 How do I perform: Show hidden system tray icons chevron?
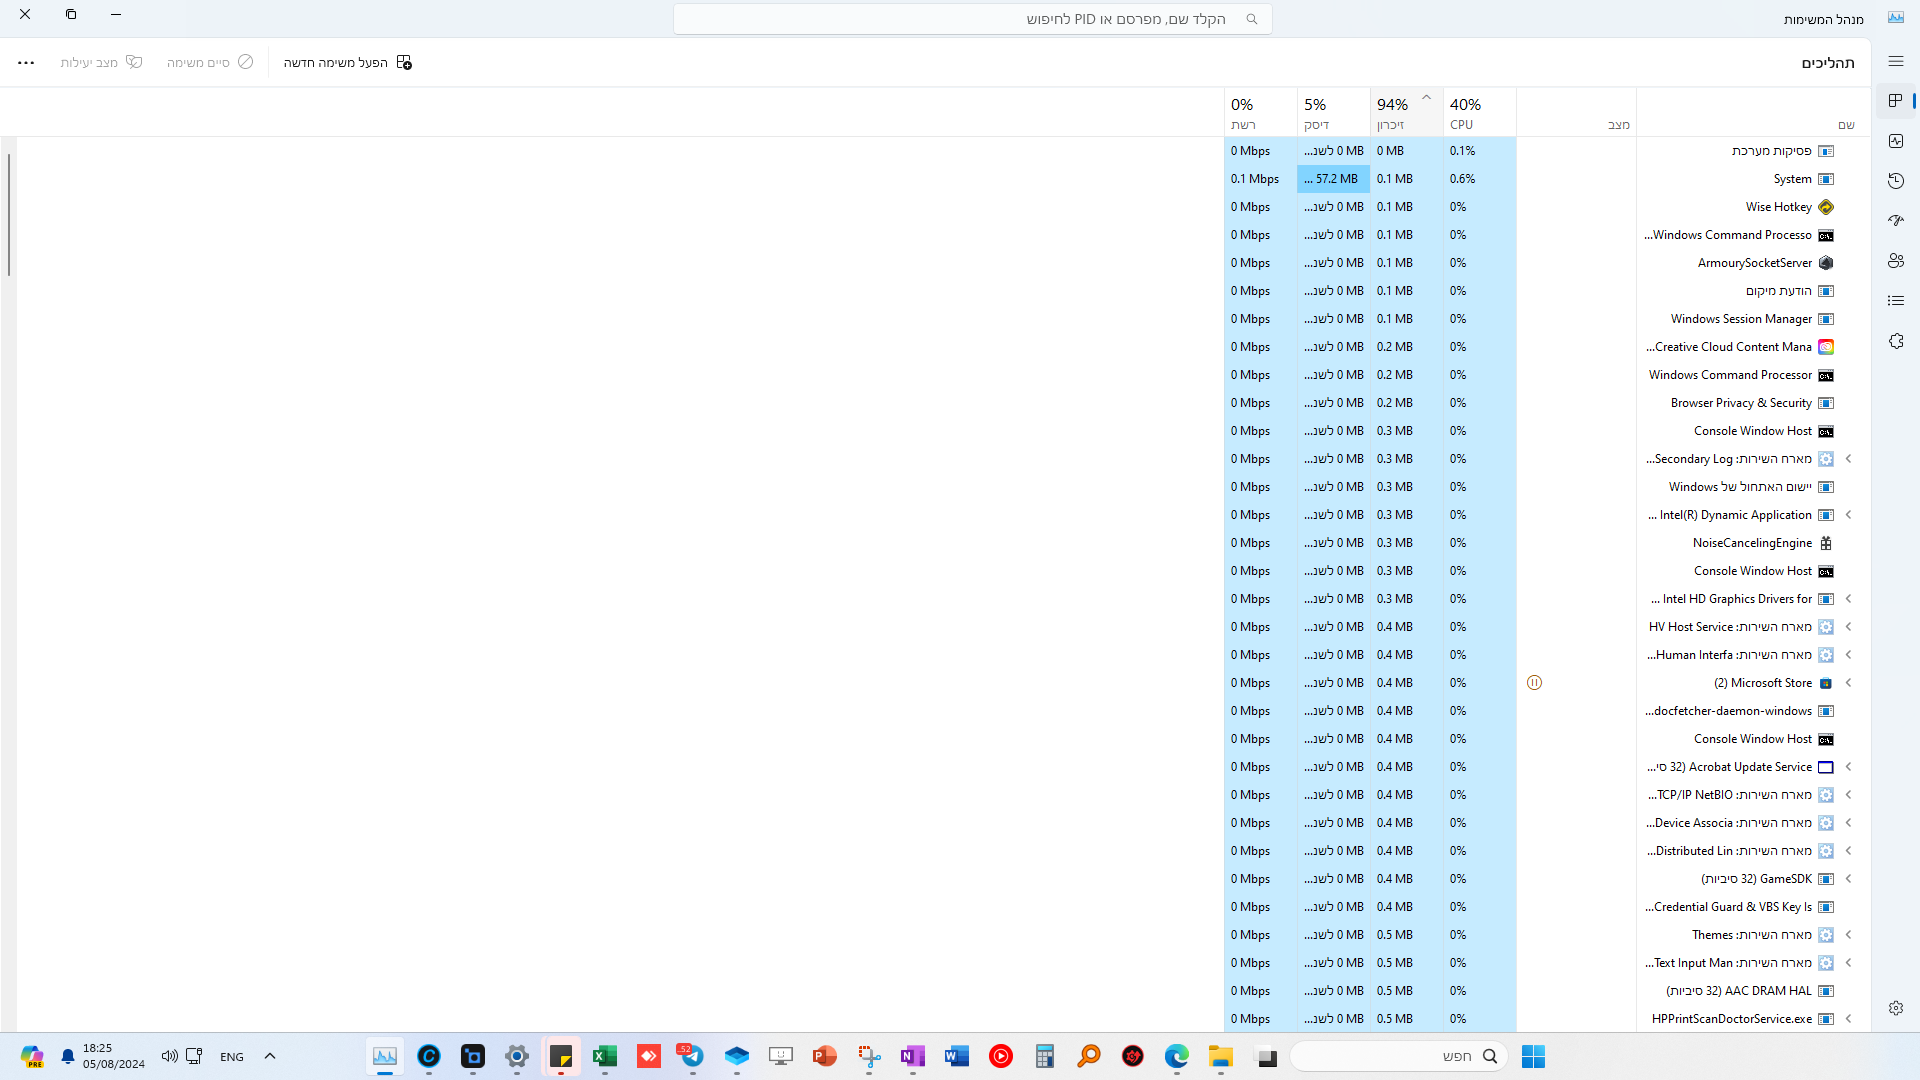pos(270,1056)
